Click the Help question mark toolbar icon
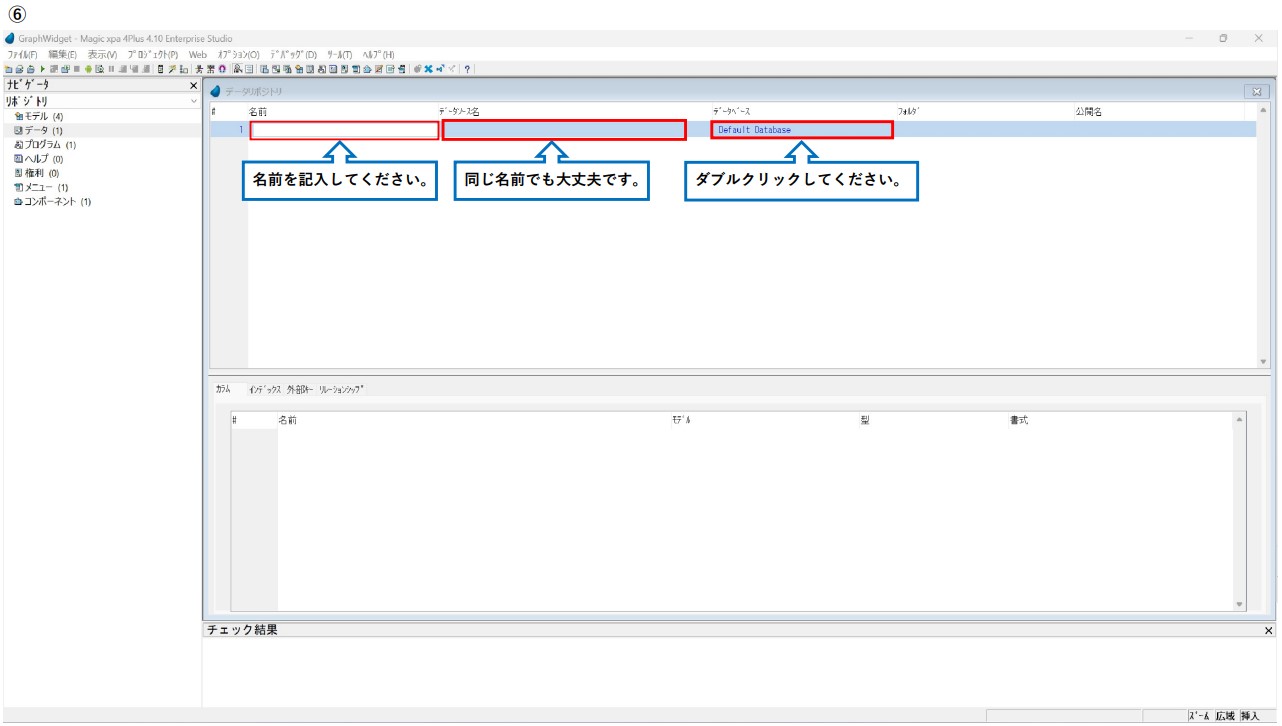1282x726 pixels. tap(467, 69)
